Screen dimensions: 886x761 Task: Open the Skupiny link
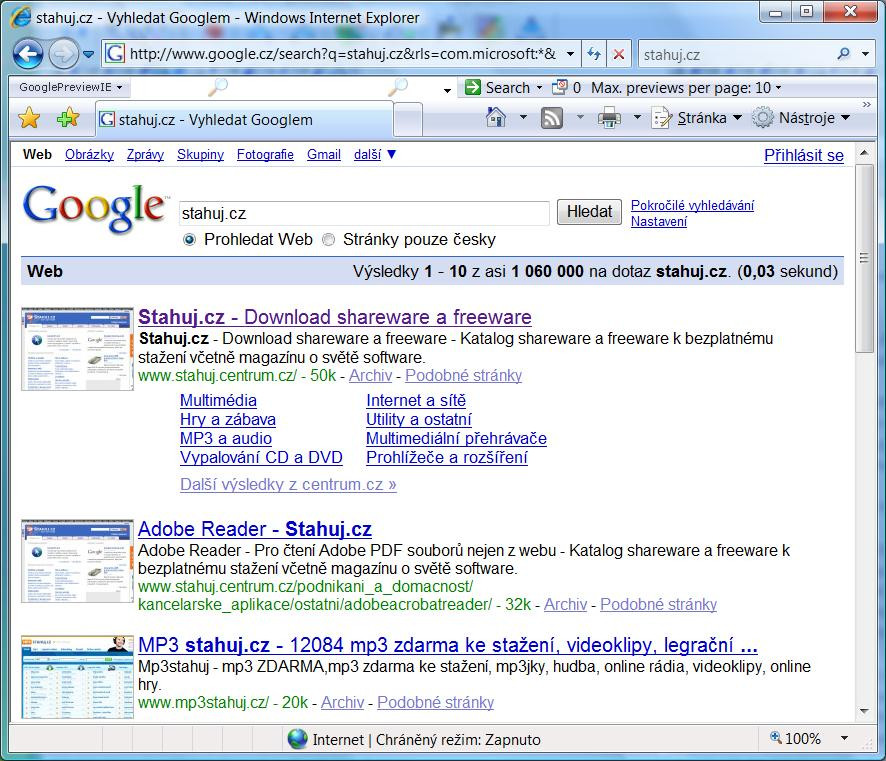pos(200,154)
